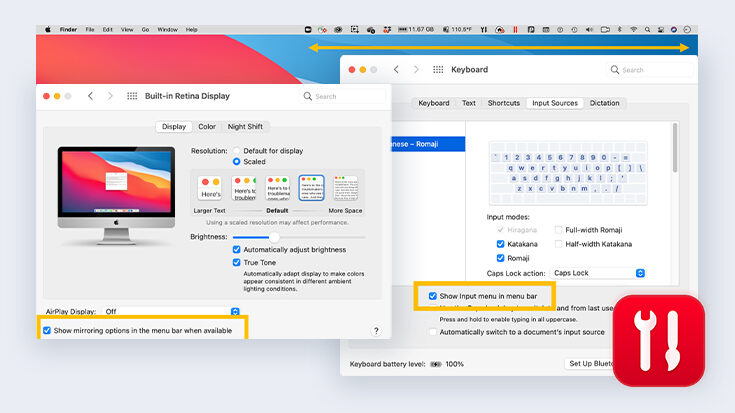Click the Set Up Bluetooth button

coord(589,363)
